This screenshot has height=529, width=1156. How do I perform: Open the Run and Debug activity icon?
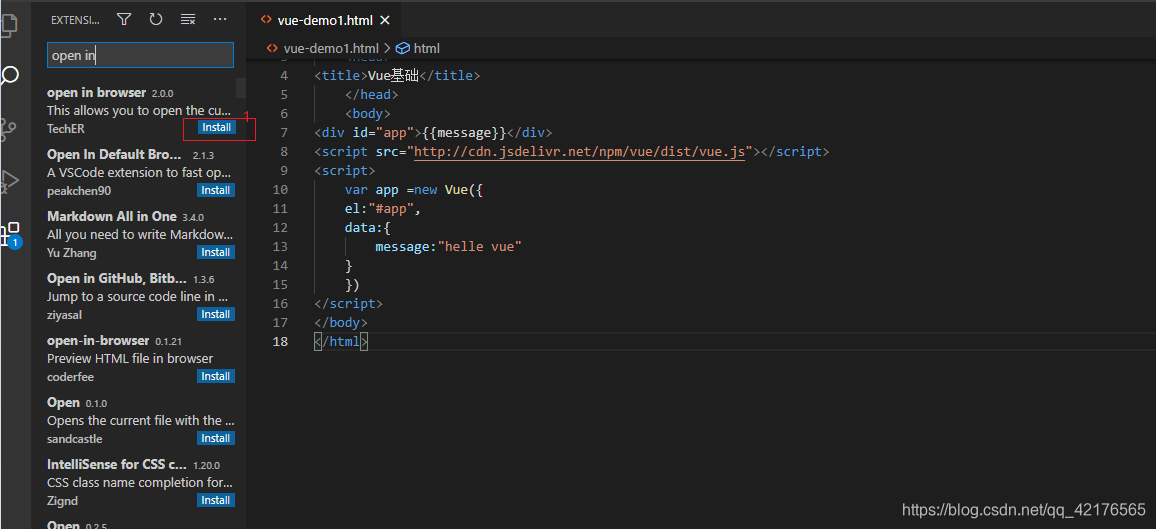click(8, 181)
